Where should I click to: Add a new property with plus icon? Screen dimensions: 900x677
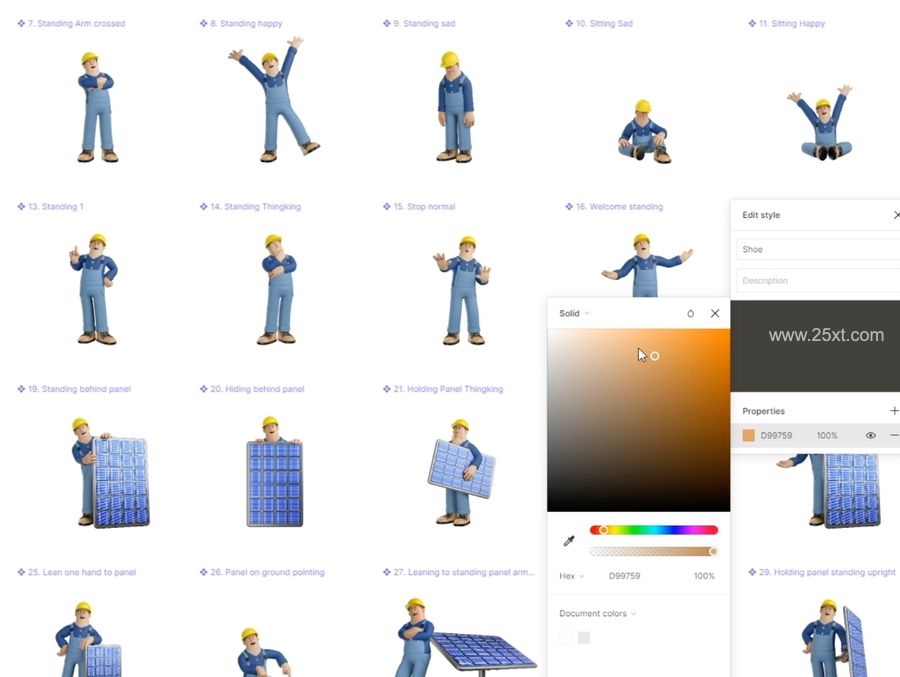894,411
